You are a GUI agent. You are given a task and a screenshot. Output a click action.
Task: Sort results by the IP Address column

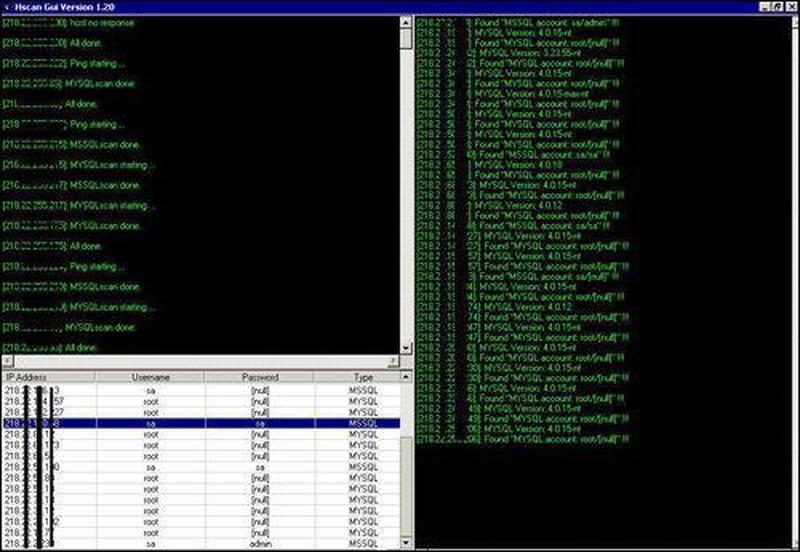[48, 377]
